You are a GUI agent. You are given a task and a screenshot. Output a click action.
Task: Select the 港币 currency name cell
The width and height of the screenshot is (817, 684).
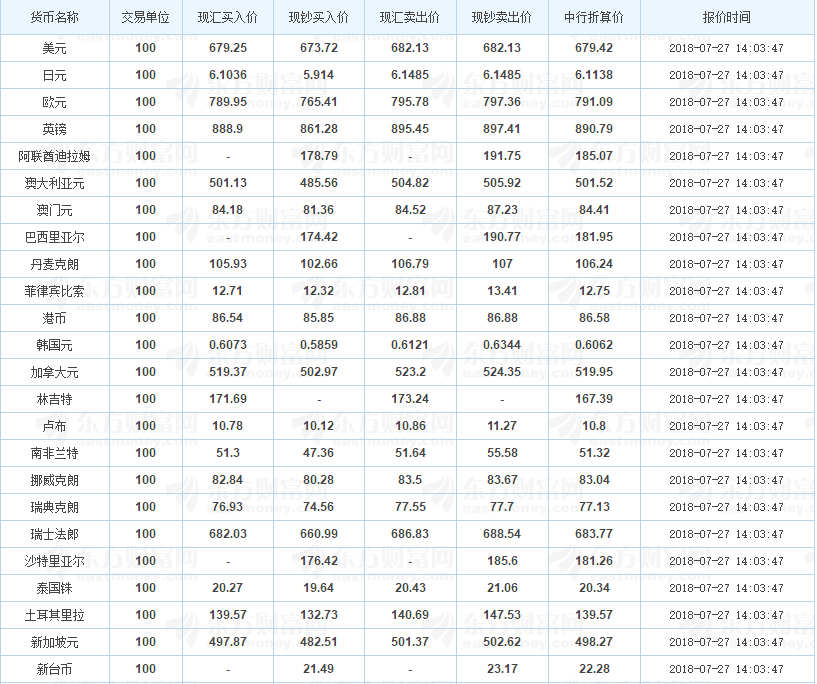(55, 318)
